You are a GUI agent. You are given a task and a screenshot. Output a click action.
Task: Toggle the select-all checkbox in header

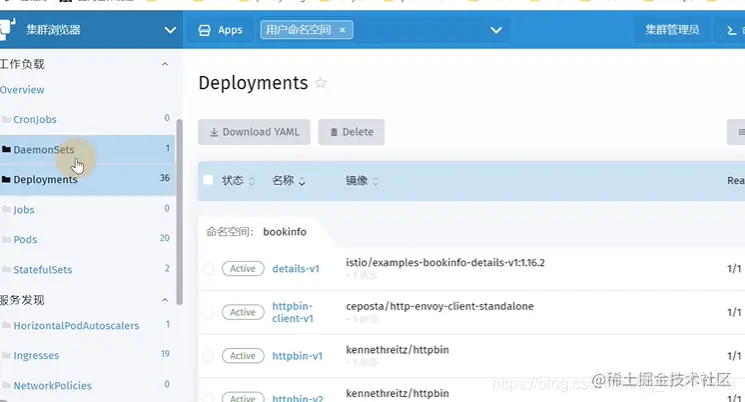208,180
